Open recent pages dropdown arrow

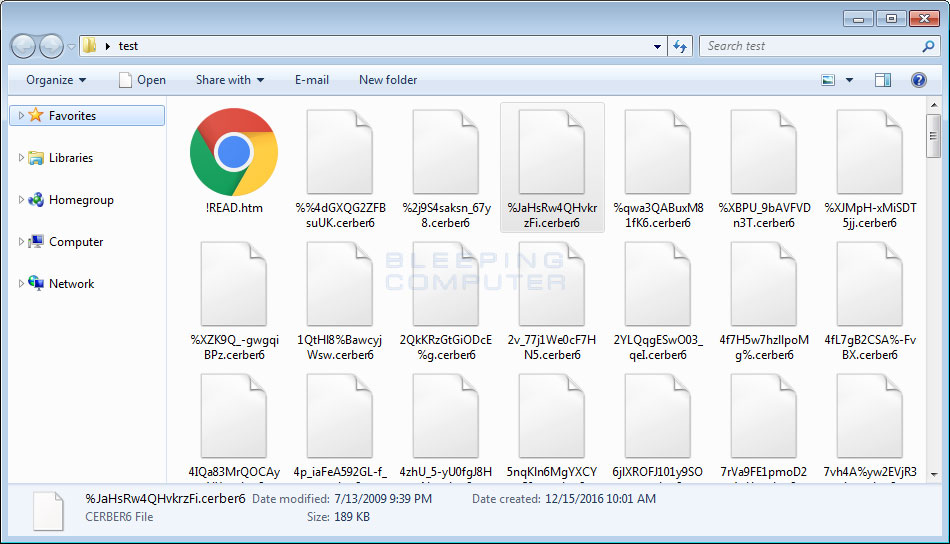click(71, 47)
